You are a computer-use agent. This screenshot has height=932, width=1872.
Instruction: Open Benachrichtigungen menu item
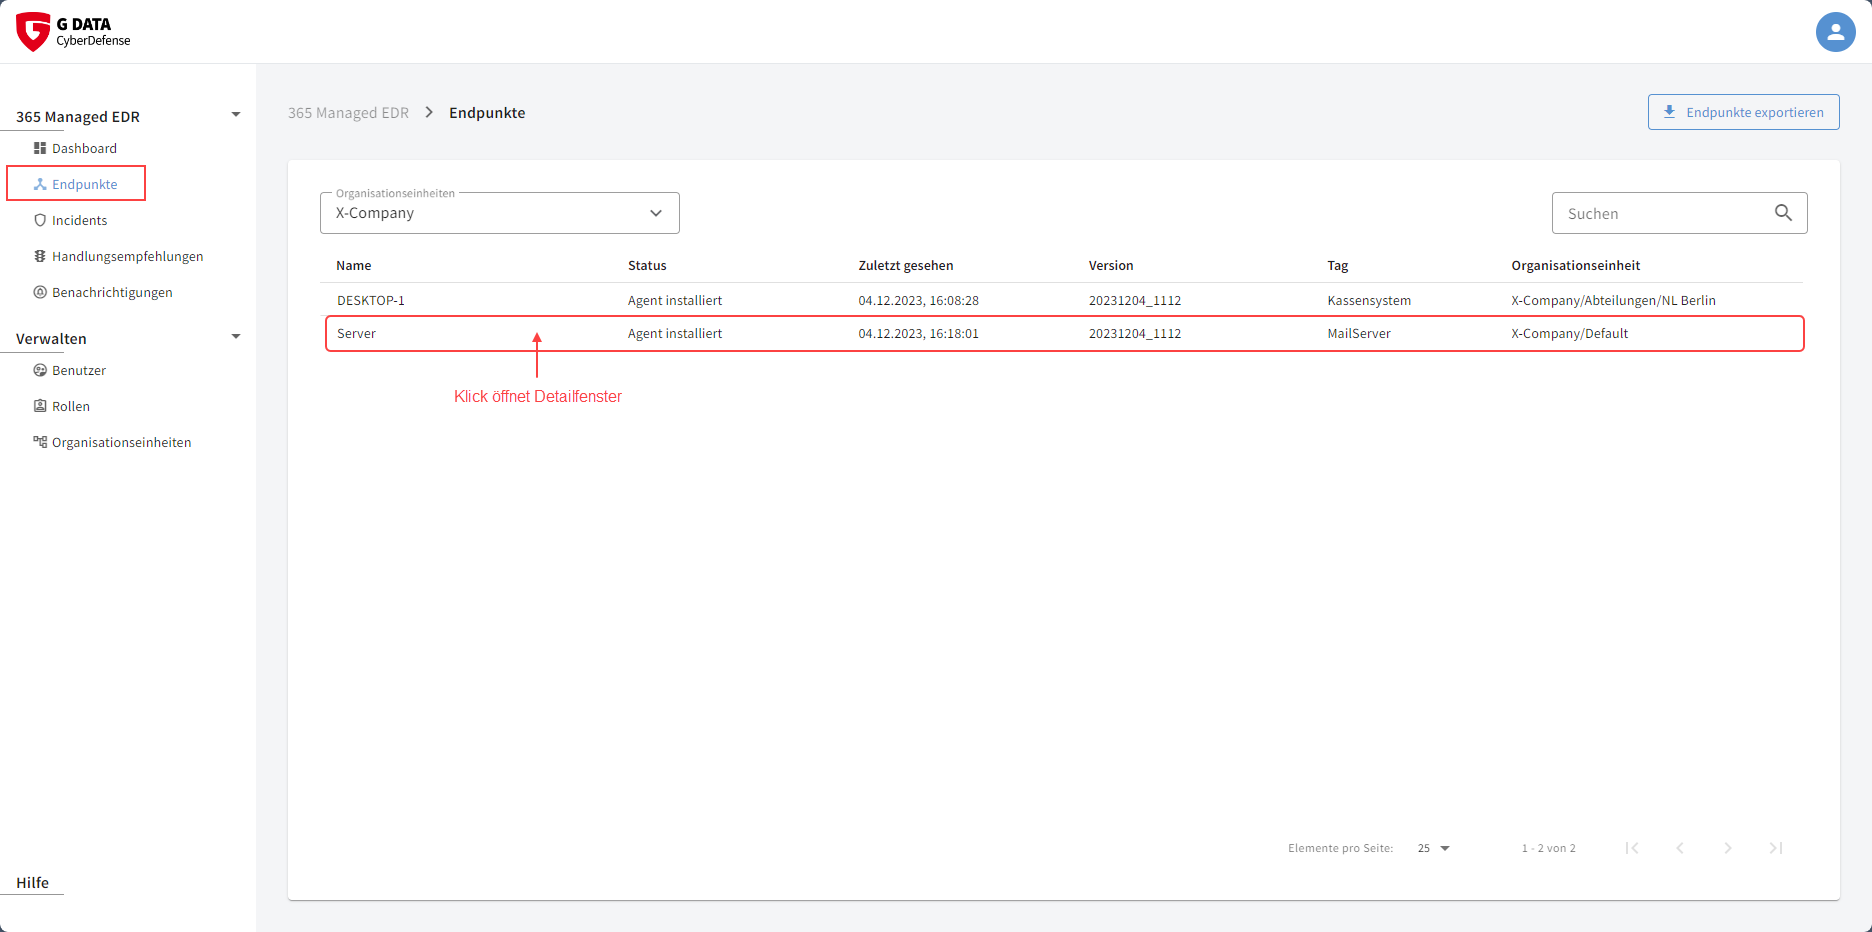(x=112, y=292)
